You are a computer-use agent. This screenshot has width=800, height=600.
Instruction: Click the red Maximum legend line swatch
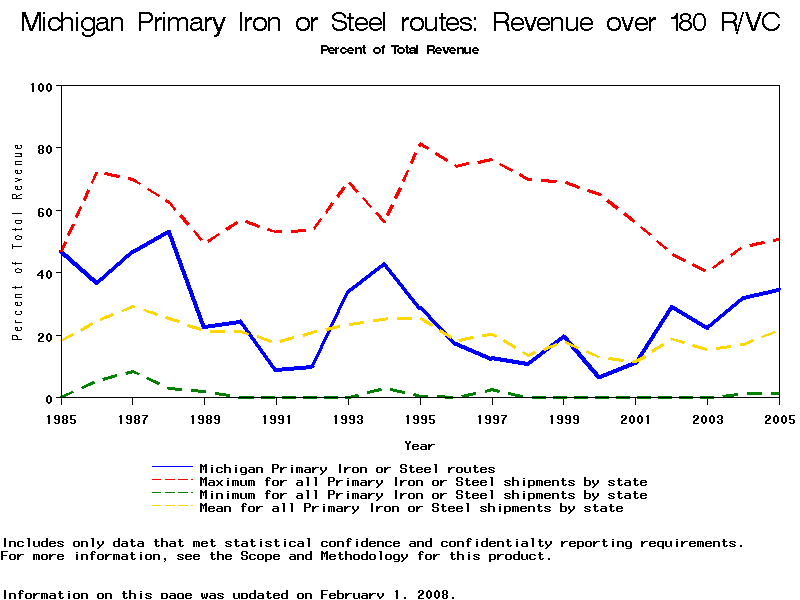pyautogui.click(x=172, y=482)
